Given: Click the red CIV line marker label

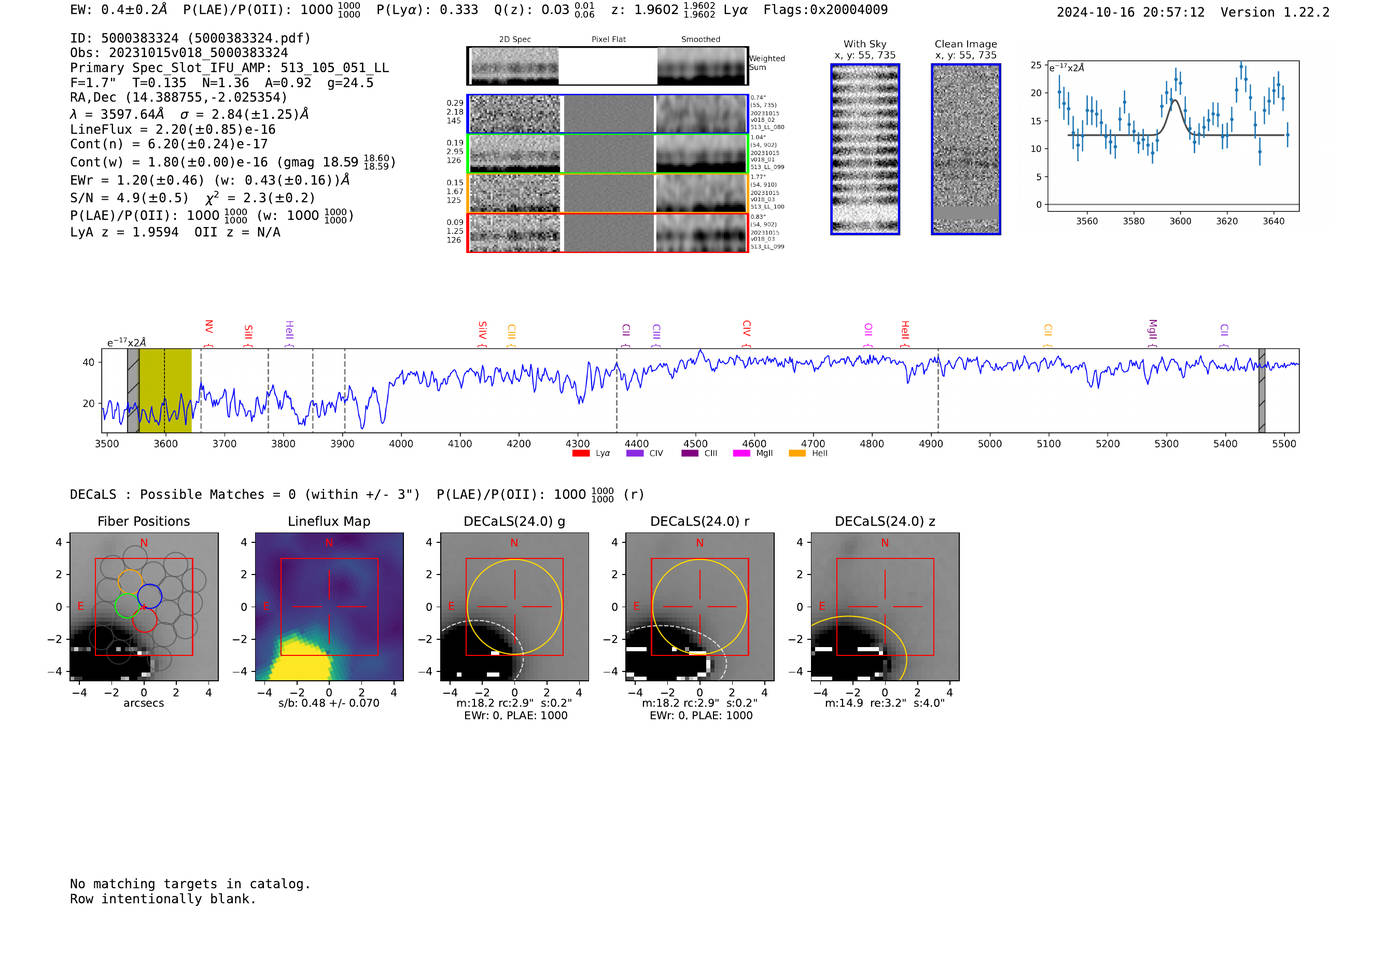Looking at the screenshot, I should click(x=746, y=329).
